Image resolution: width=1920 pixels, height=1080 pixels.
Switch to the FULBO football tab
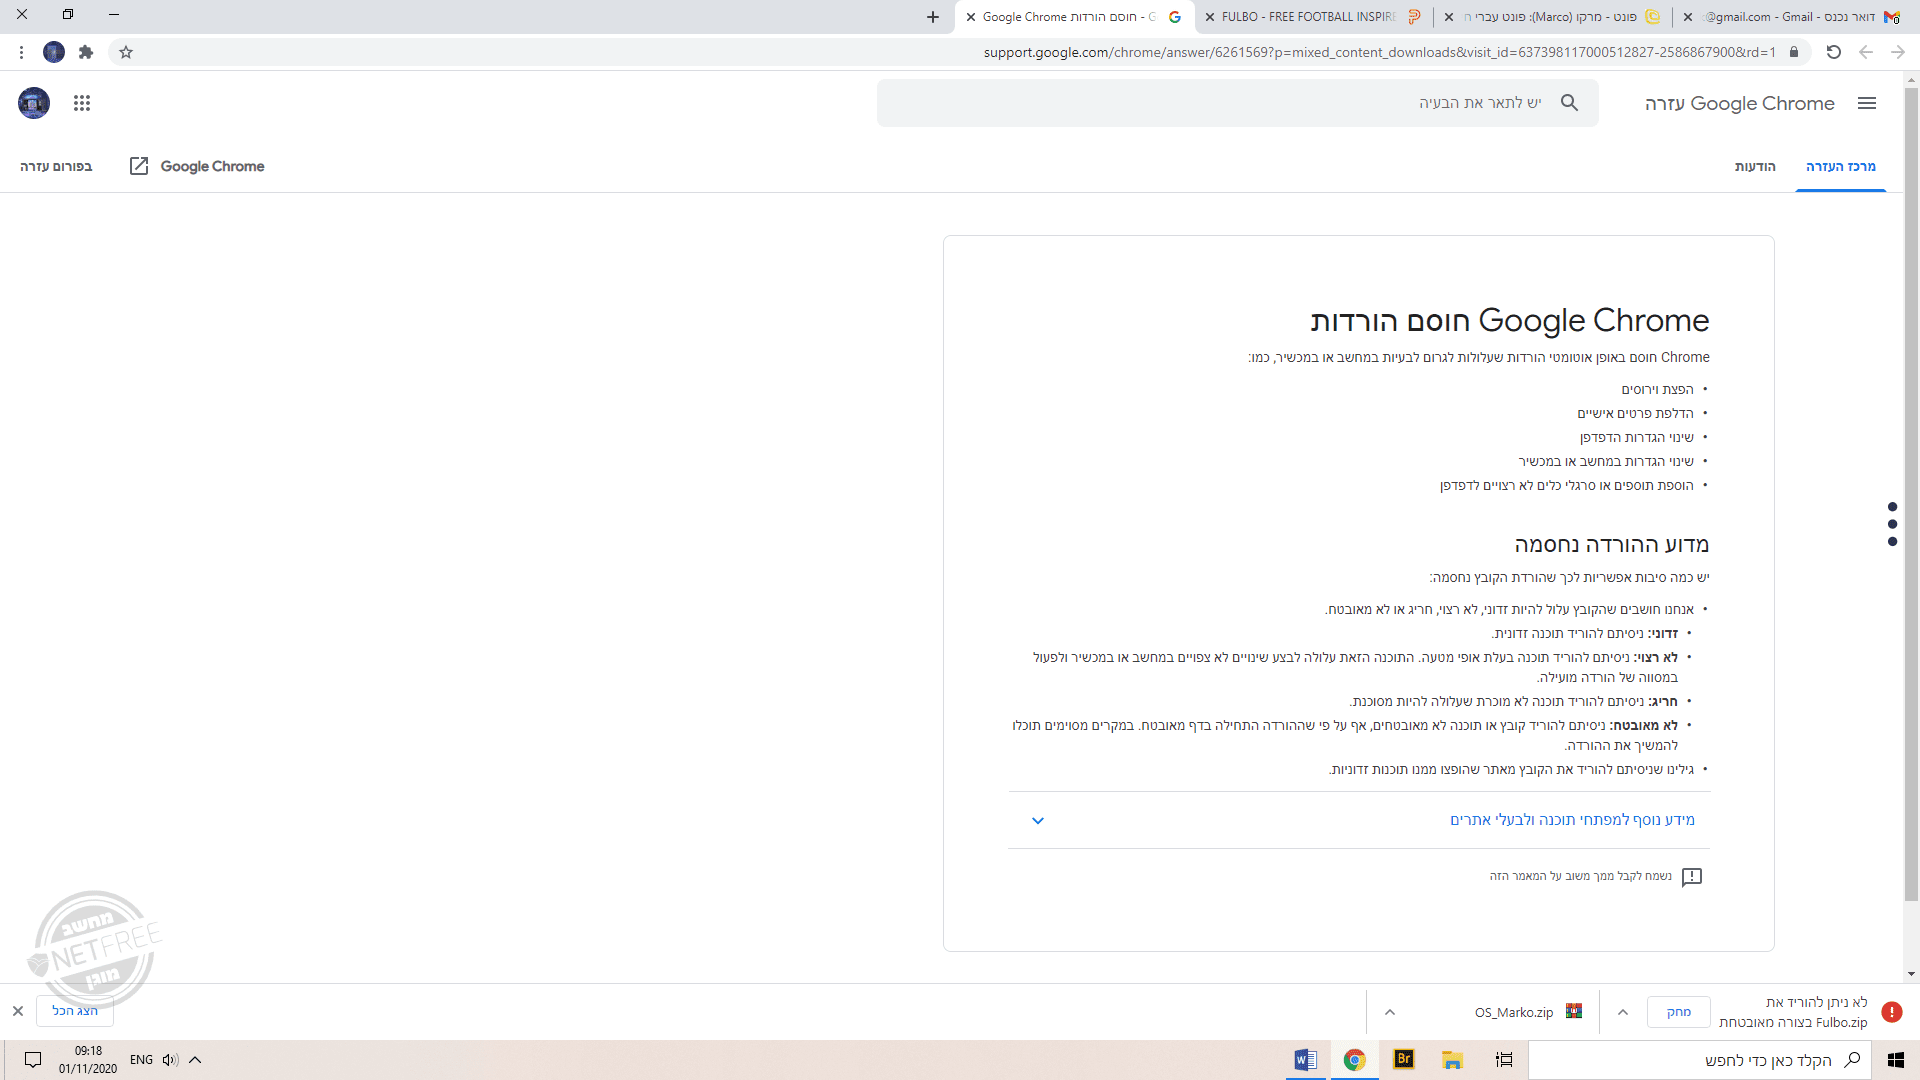pyautogui.click(x=1310, y=17)
